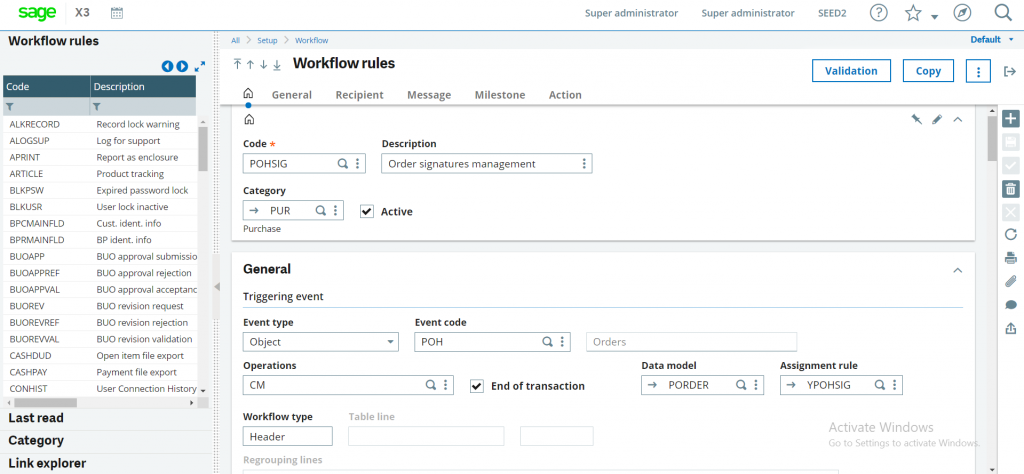Open Event code POH actions dots
Screen dimensions: 1024x474
pos(563,341)
